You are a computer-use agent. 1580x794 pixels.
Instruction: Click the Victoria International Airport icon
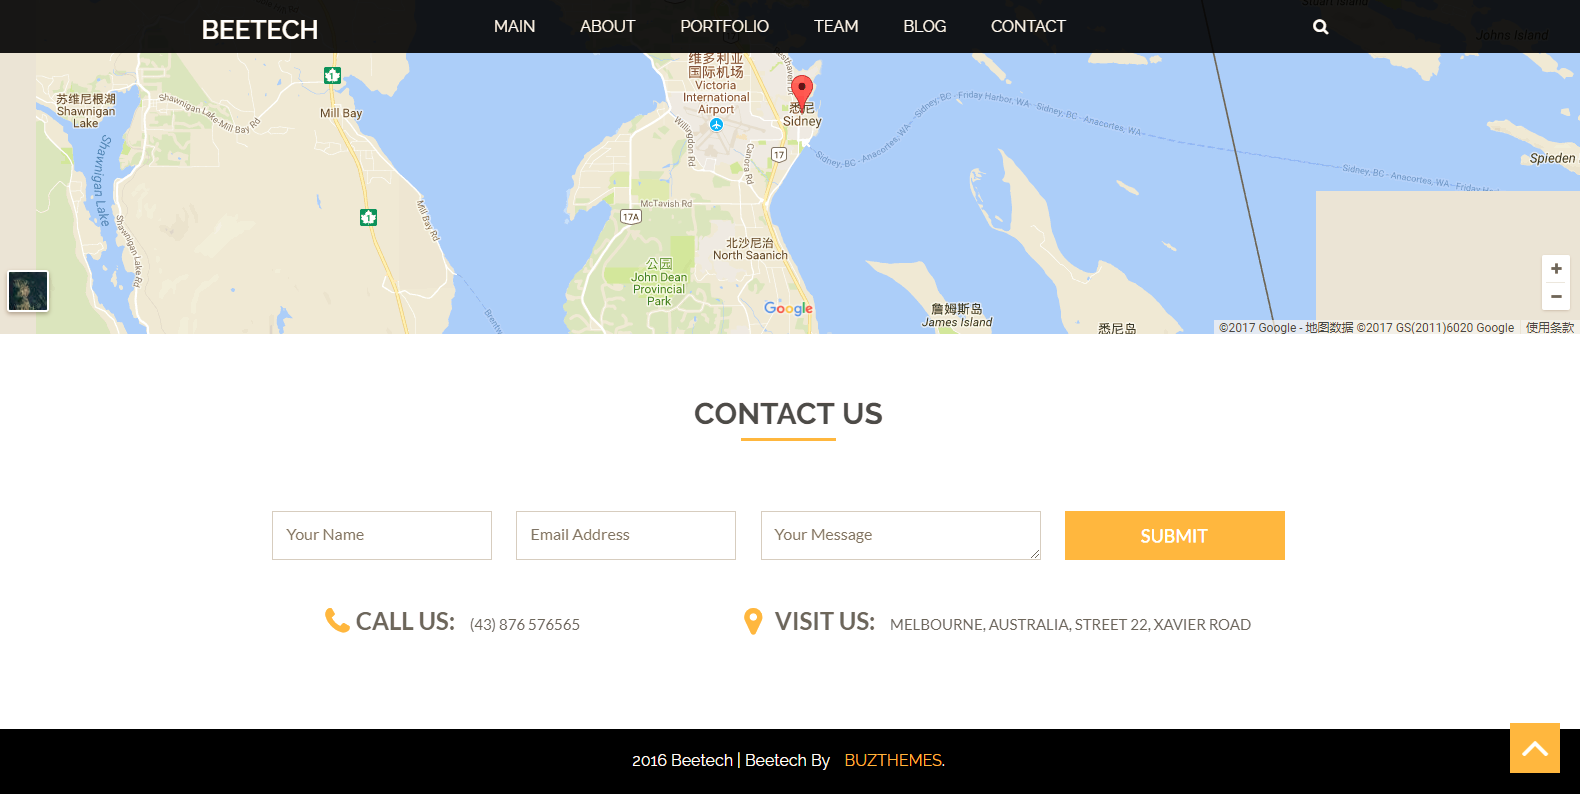pos(716,125)
